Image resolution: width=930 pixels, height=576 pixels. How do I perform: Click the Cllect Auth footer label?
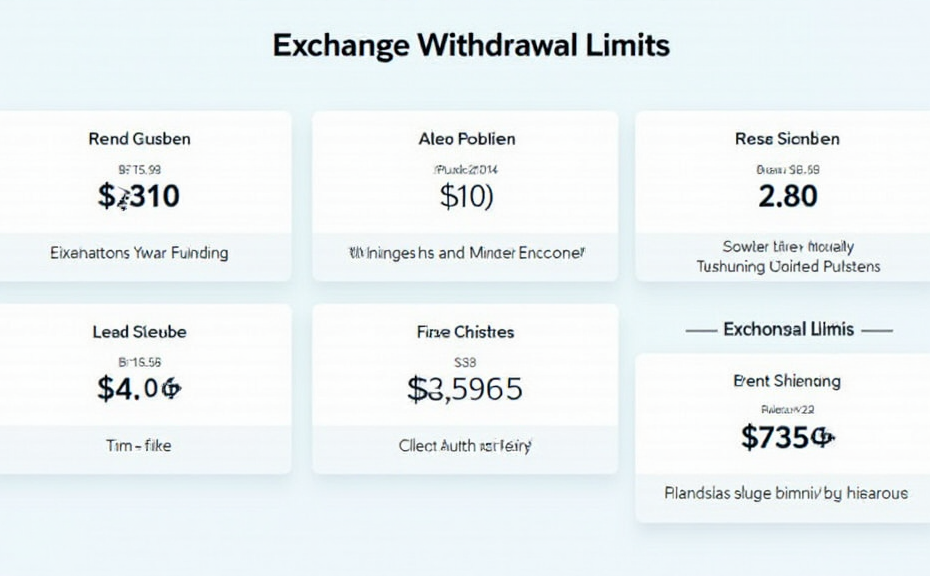tap(465, 446)
